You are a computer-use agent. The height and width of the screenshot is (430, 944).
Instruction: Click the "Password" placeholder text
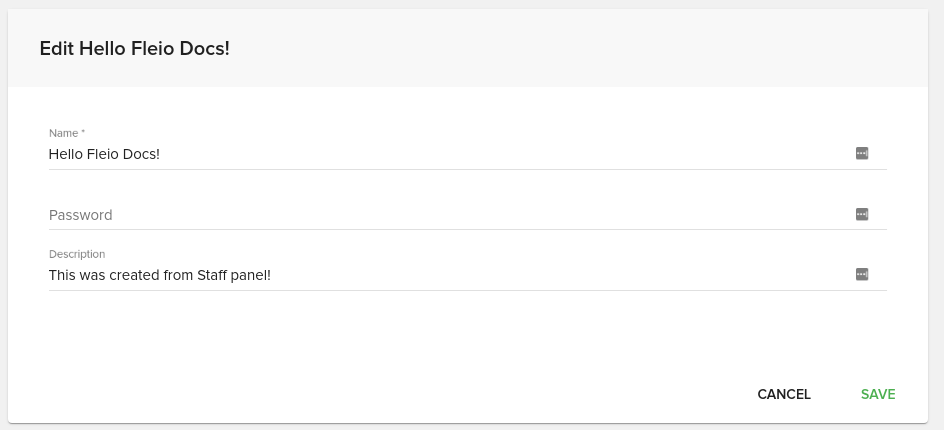pyautogui.click(x=81, y=215)
